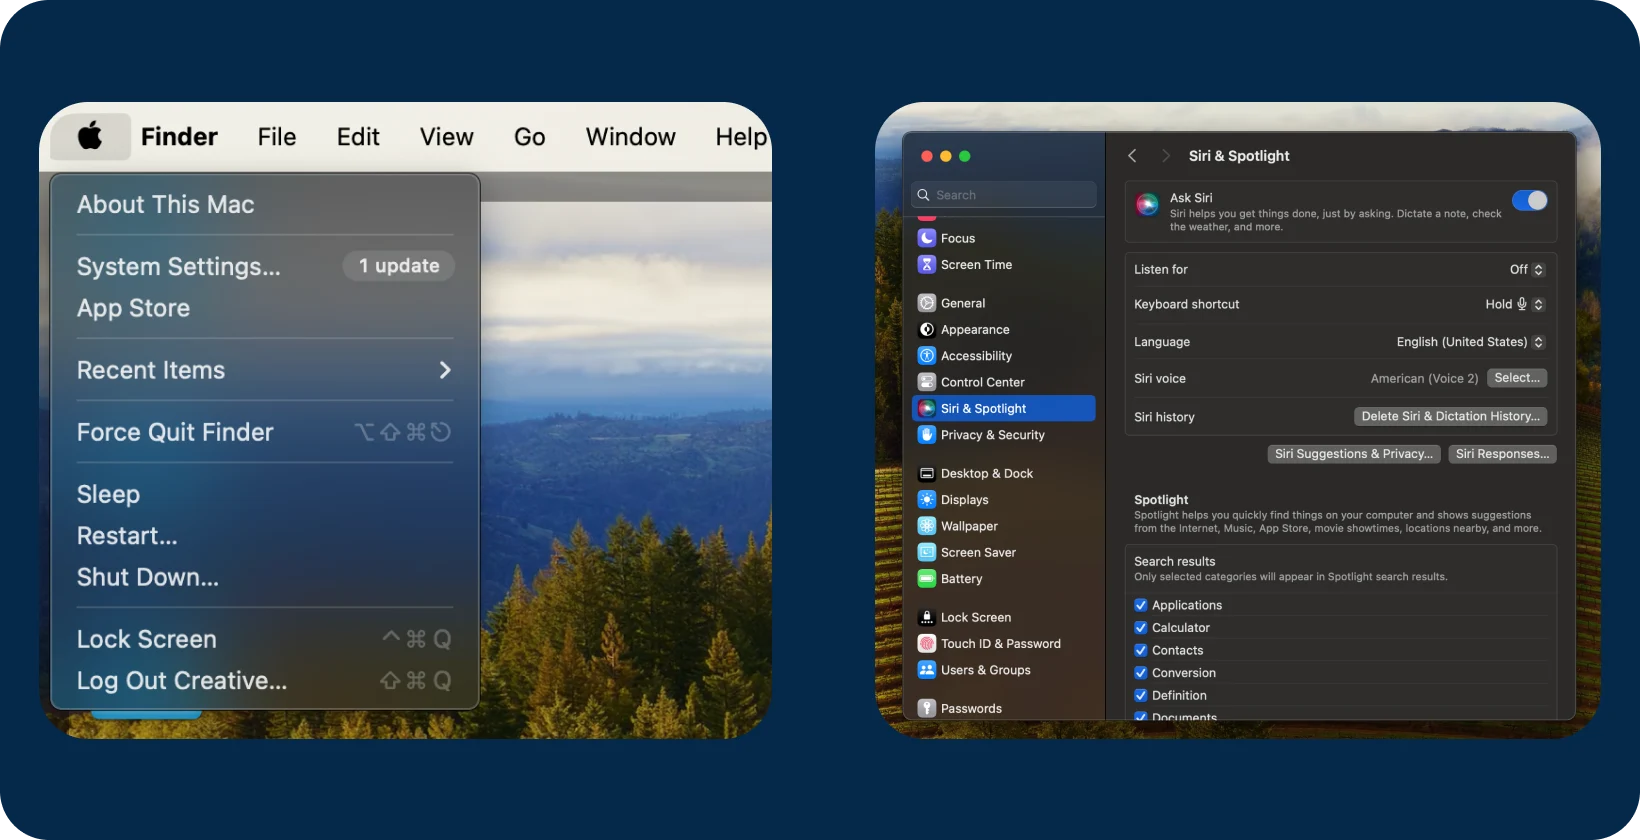Open the File menu in menu bar

(277, 137)
